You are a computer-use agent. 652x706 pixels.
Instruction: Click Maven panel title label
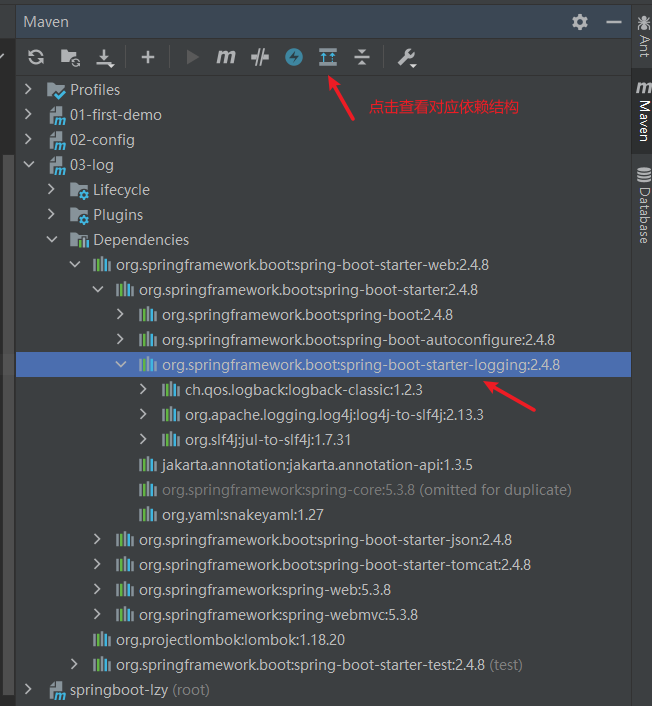(x=46, y=22)
